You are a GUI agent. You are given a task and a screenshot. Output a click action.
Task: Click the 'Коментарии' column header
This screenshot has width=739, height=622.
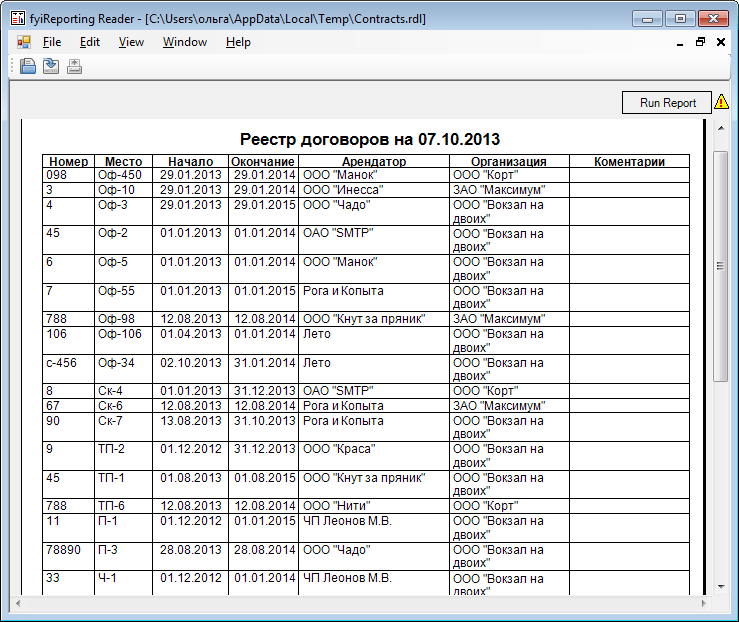(629, 162)
